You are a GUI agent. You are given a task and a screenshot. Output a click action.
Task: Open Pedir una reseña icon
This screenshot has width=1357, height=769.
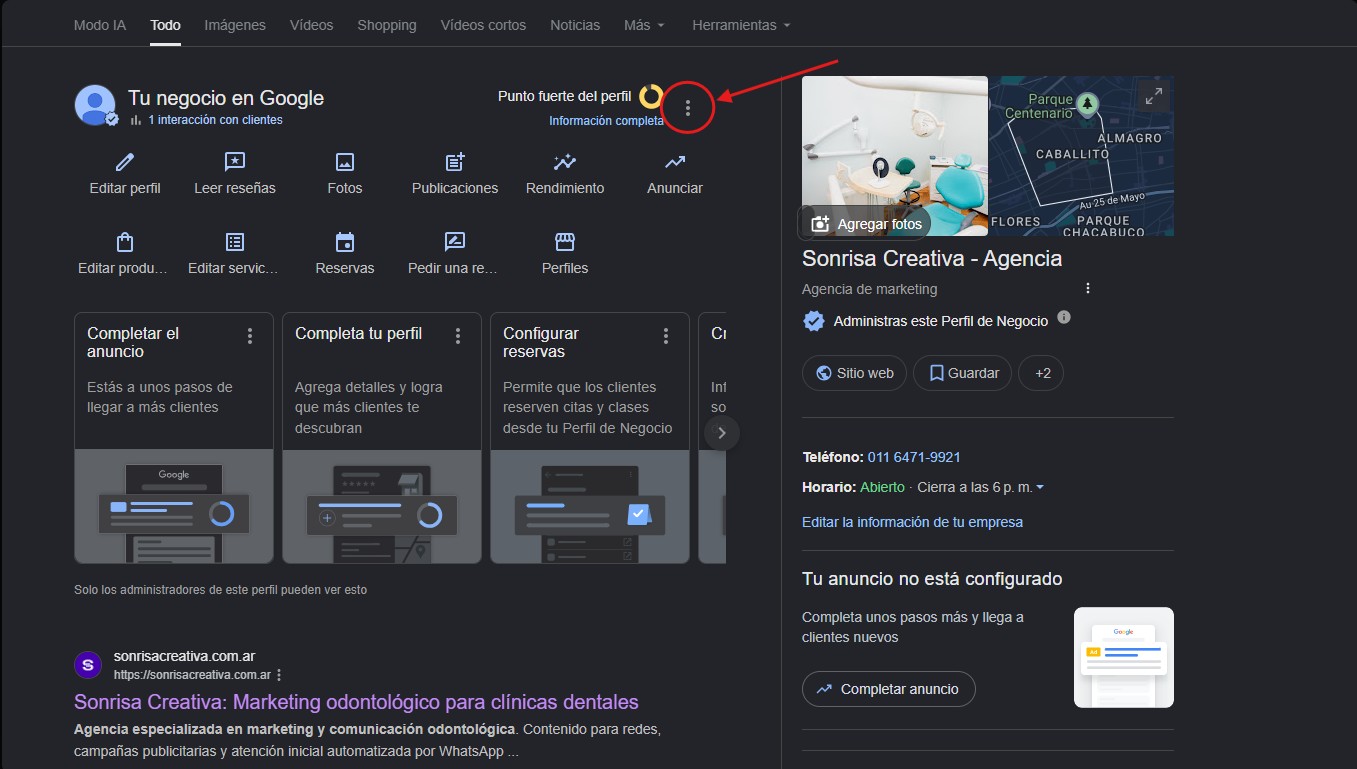455,242
